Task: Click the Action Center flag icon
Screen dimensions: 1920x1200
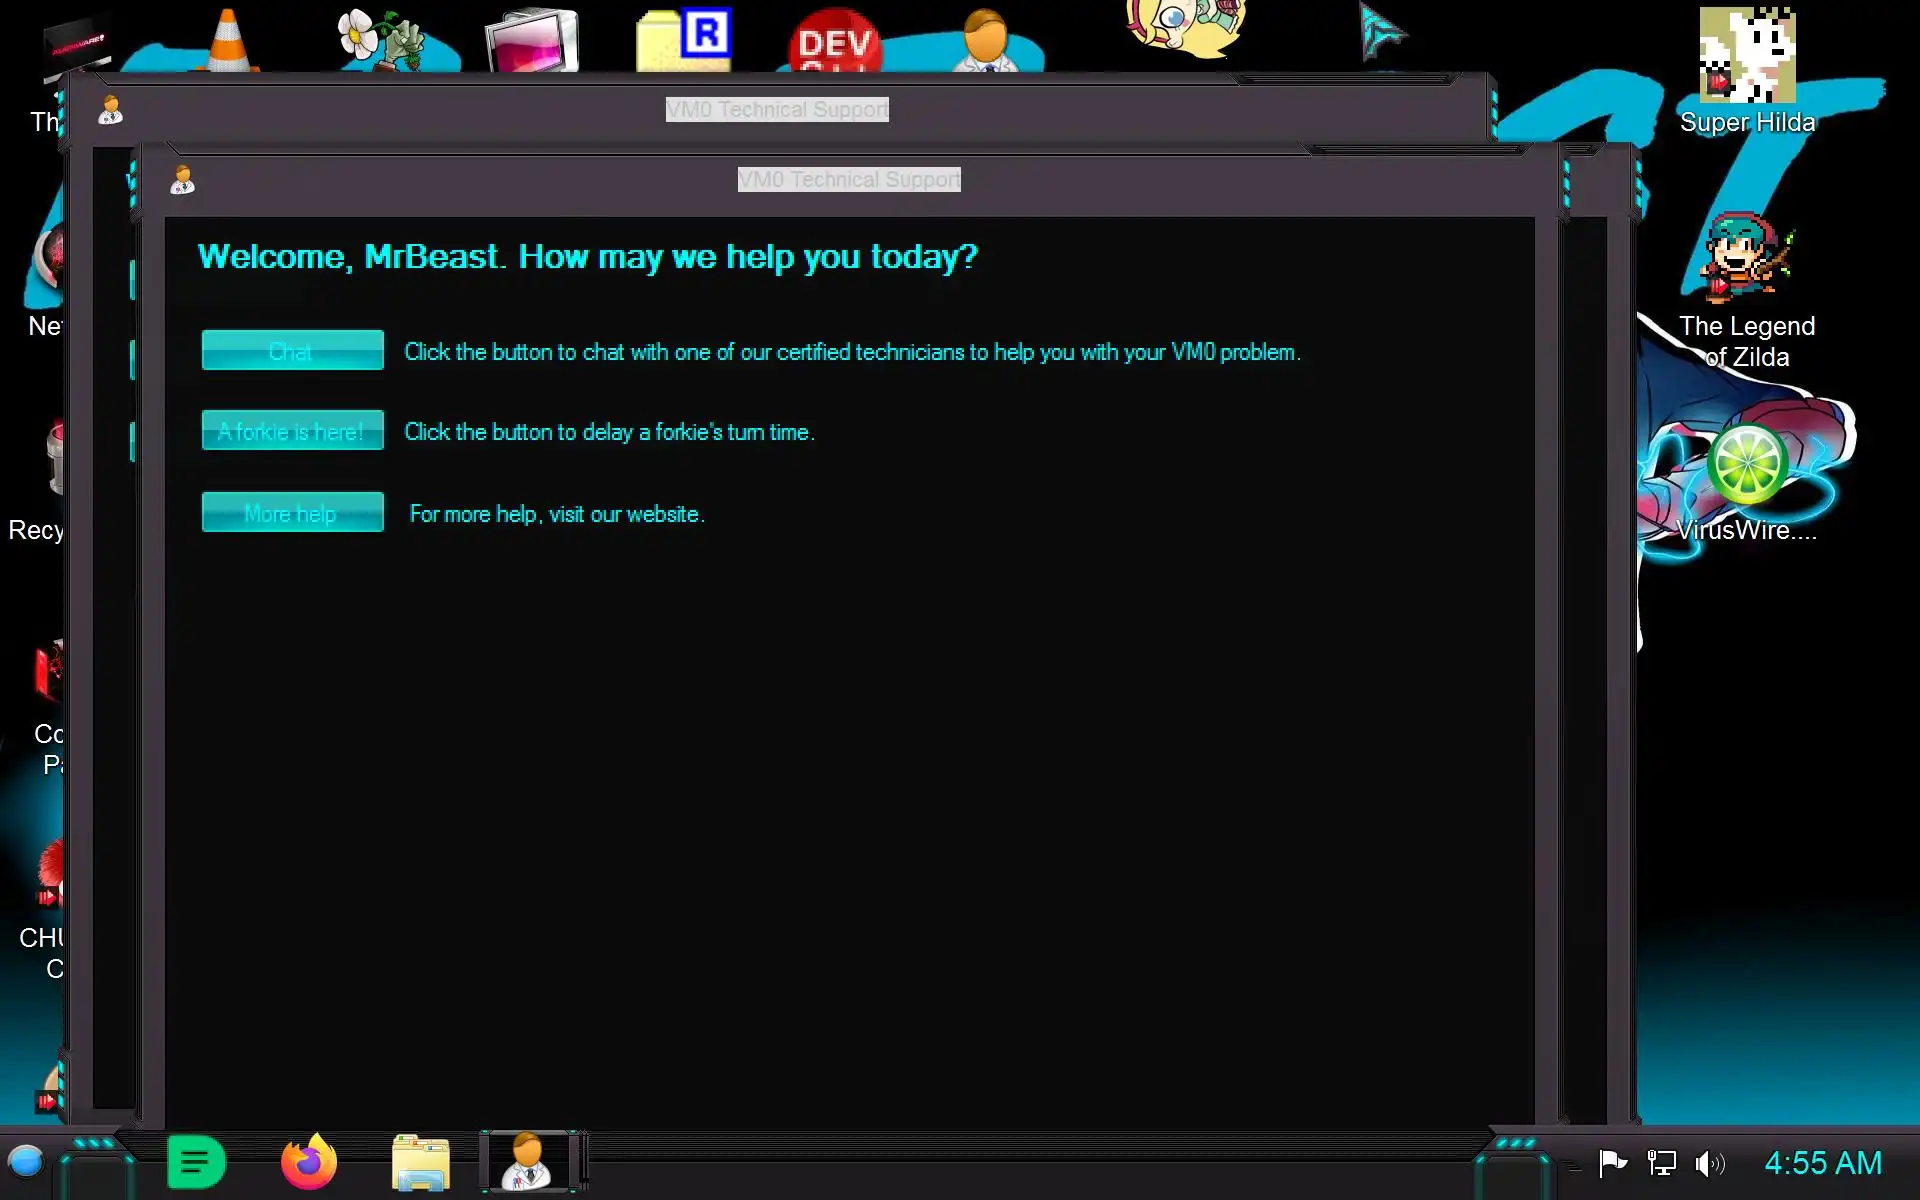Action: [1612, 1163]
